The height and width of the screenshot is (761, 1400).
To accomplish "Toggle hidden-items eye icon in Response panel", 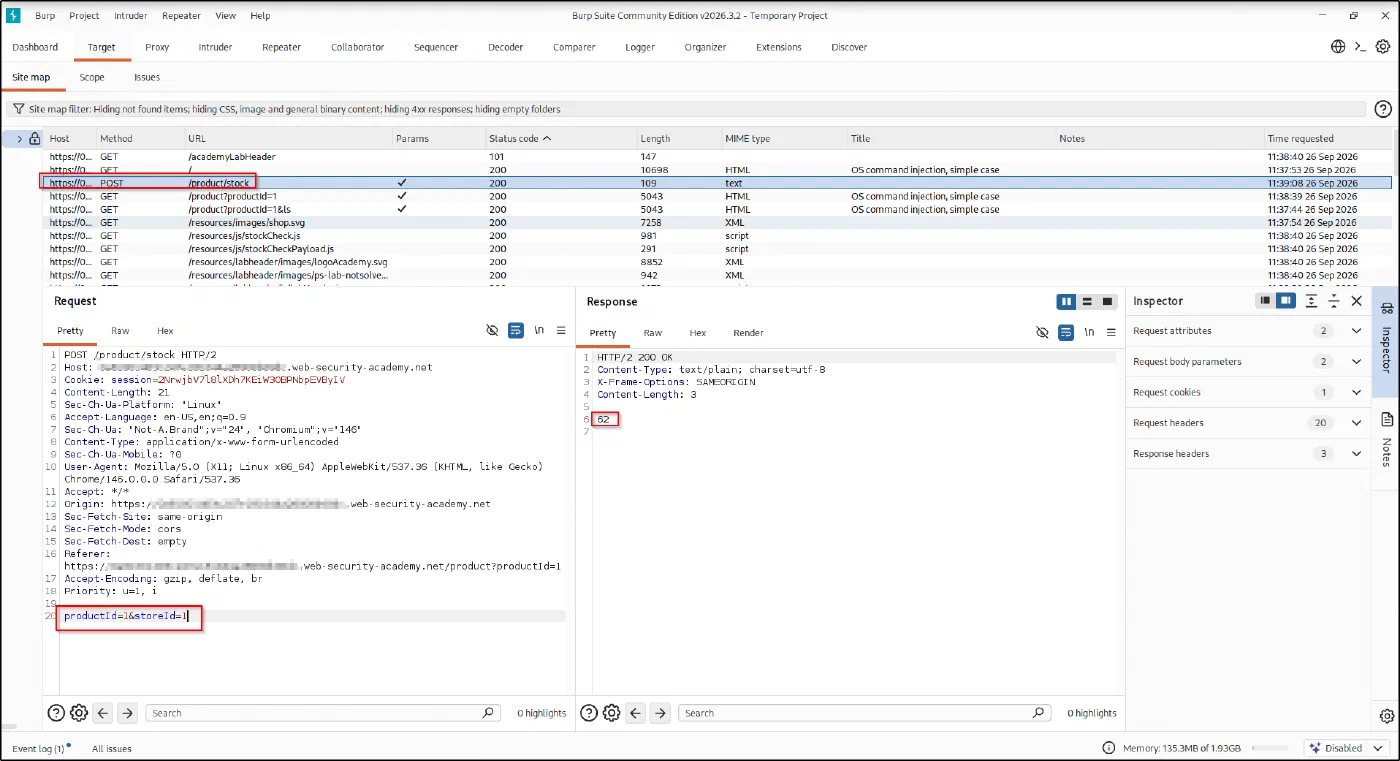I will click(x=1042, y=332).
